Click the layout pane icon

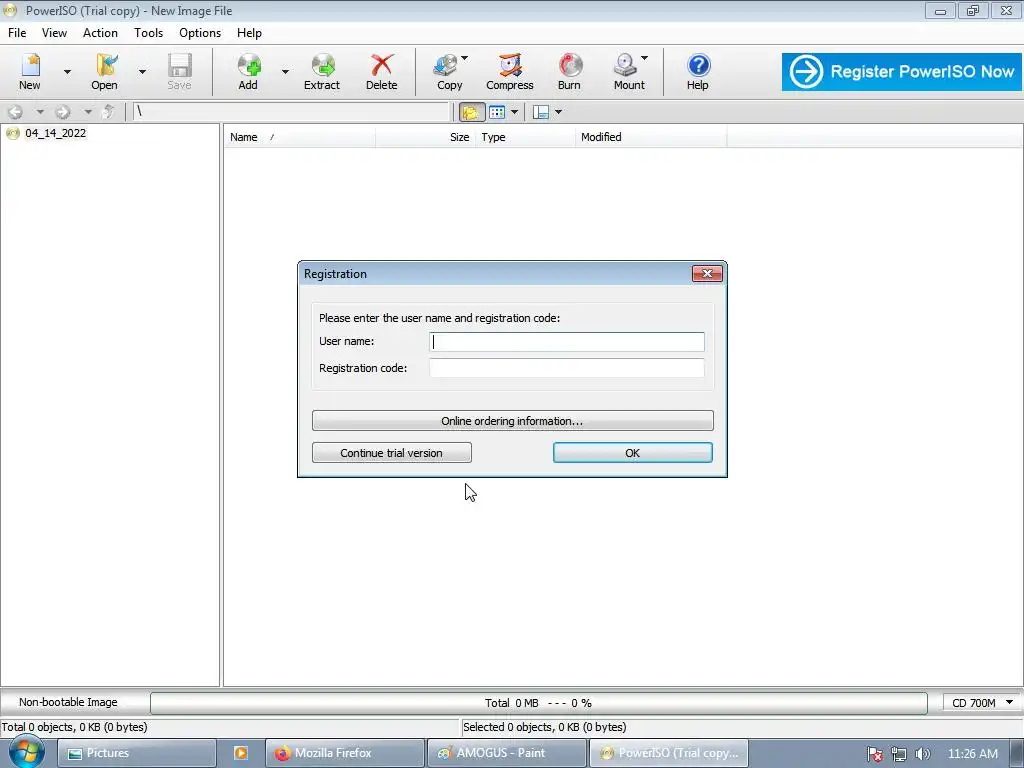click(541, 112)
